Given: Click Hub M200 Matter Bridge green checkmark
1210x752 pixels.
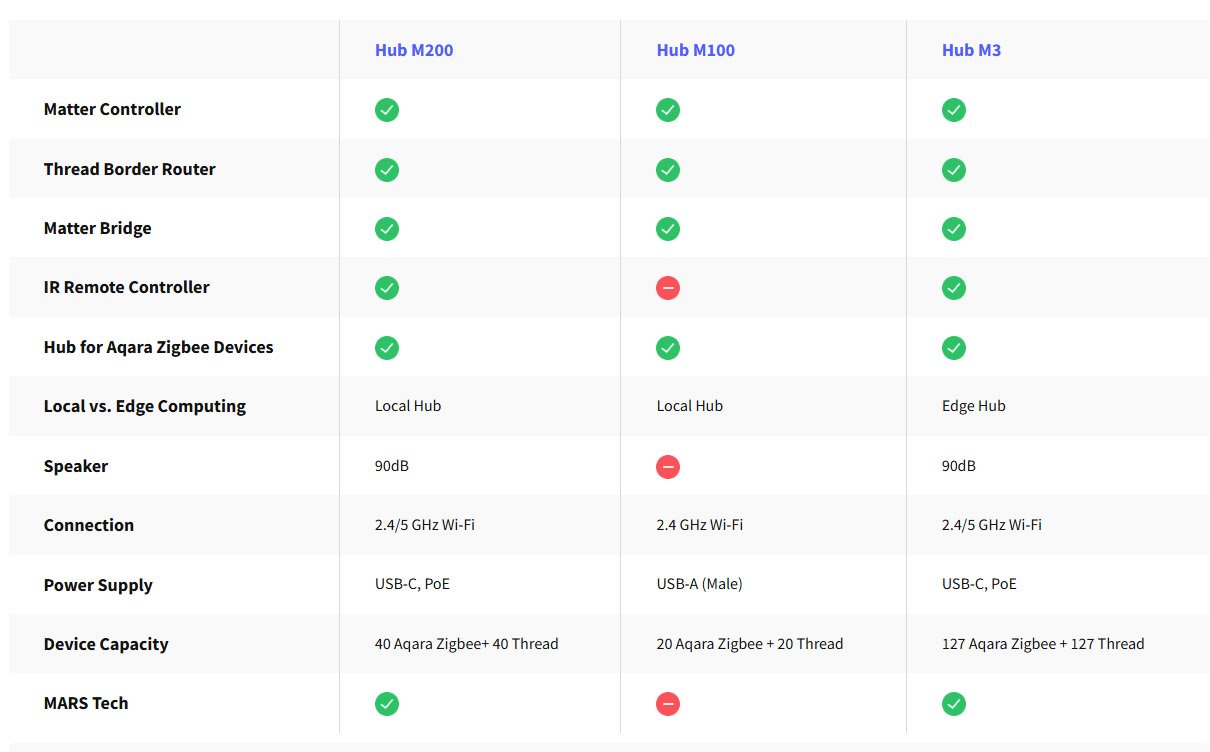Looking at the screenshot, I should 387,229.
